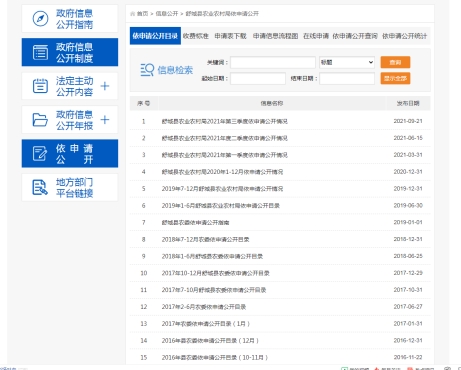Open 2018年7-12月农委依申请公开目录
This screenshot has width=461, height=370.
pyautogui.click(x=205, y=239)
